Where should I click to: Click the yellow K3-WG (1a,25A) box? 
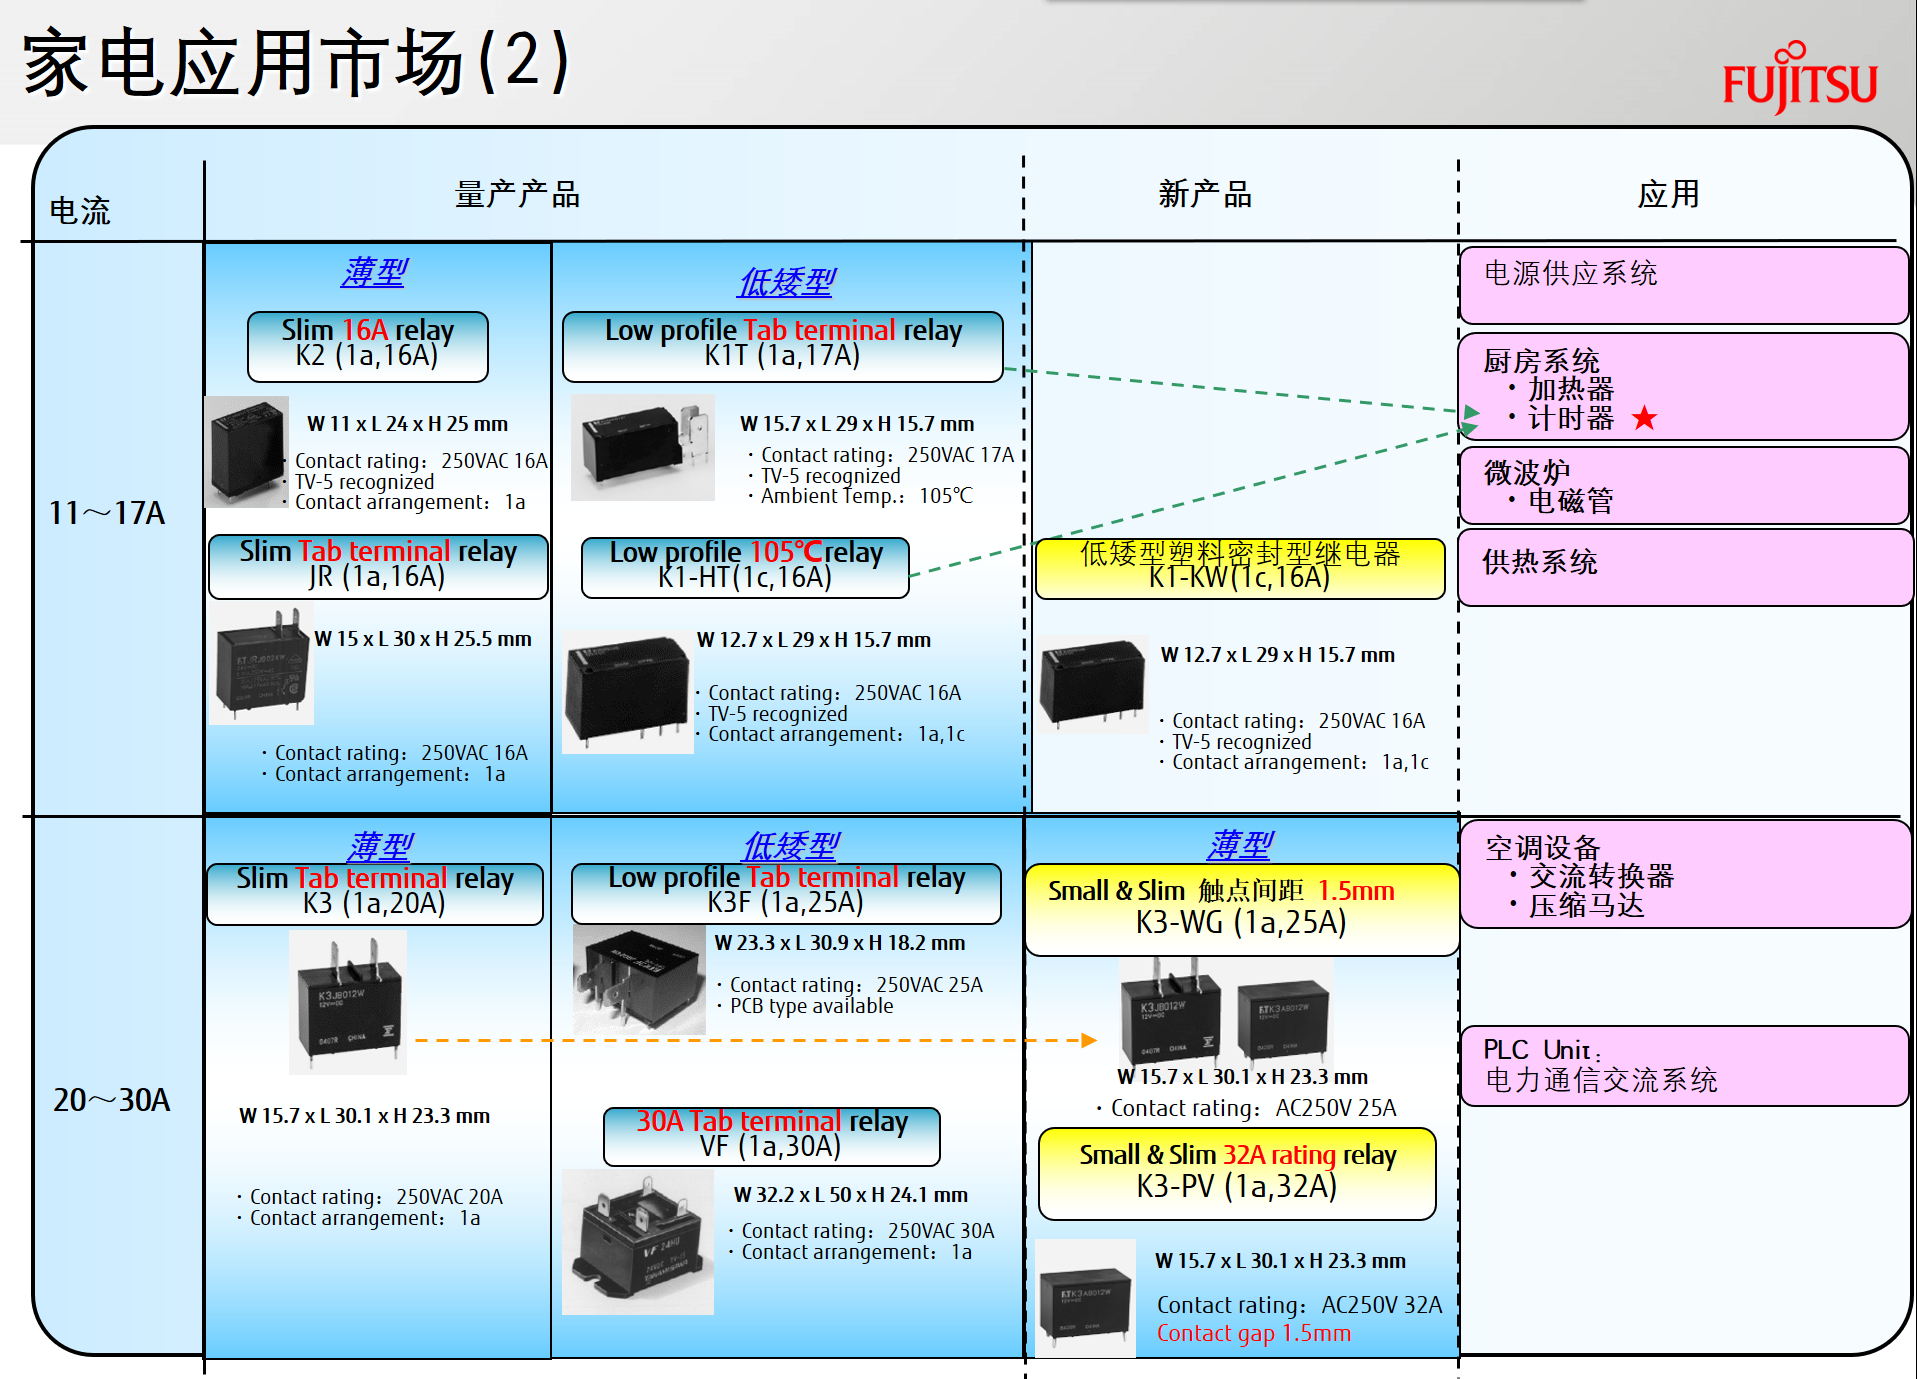click(1242, 909)
